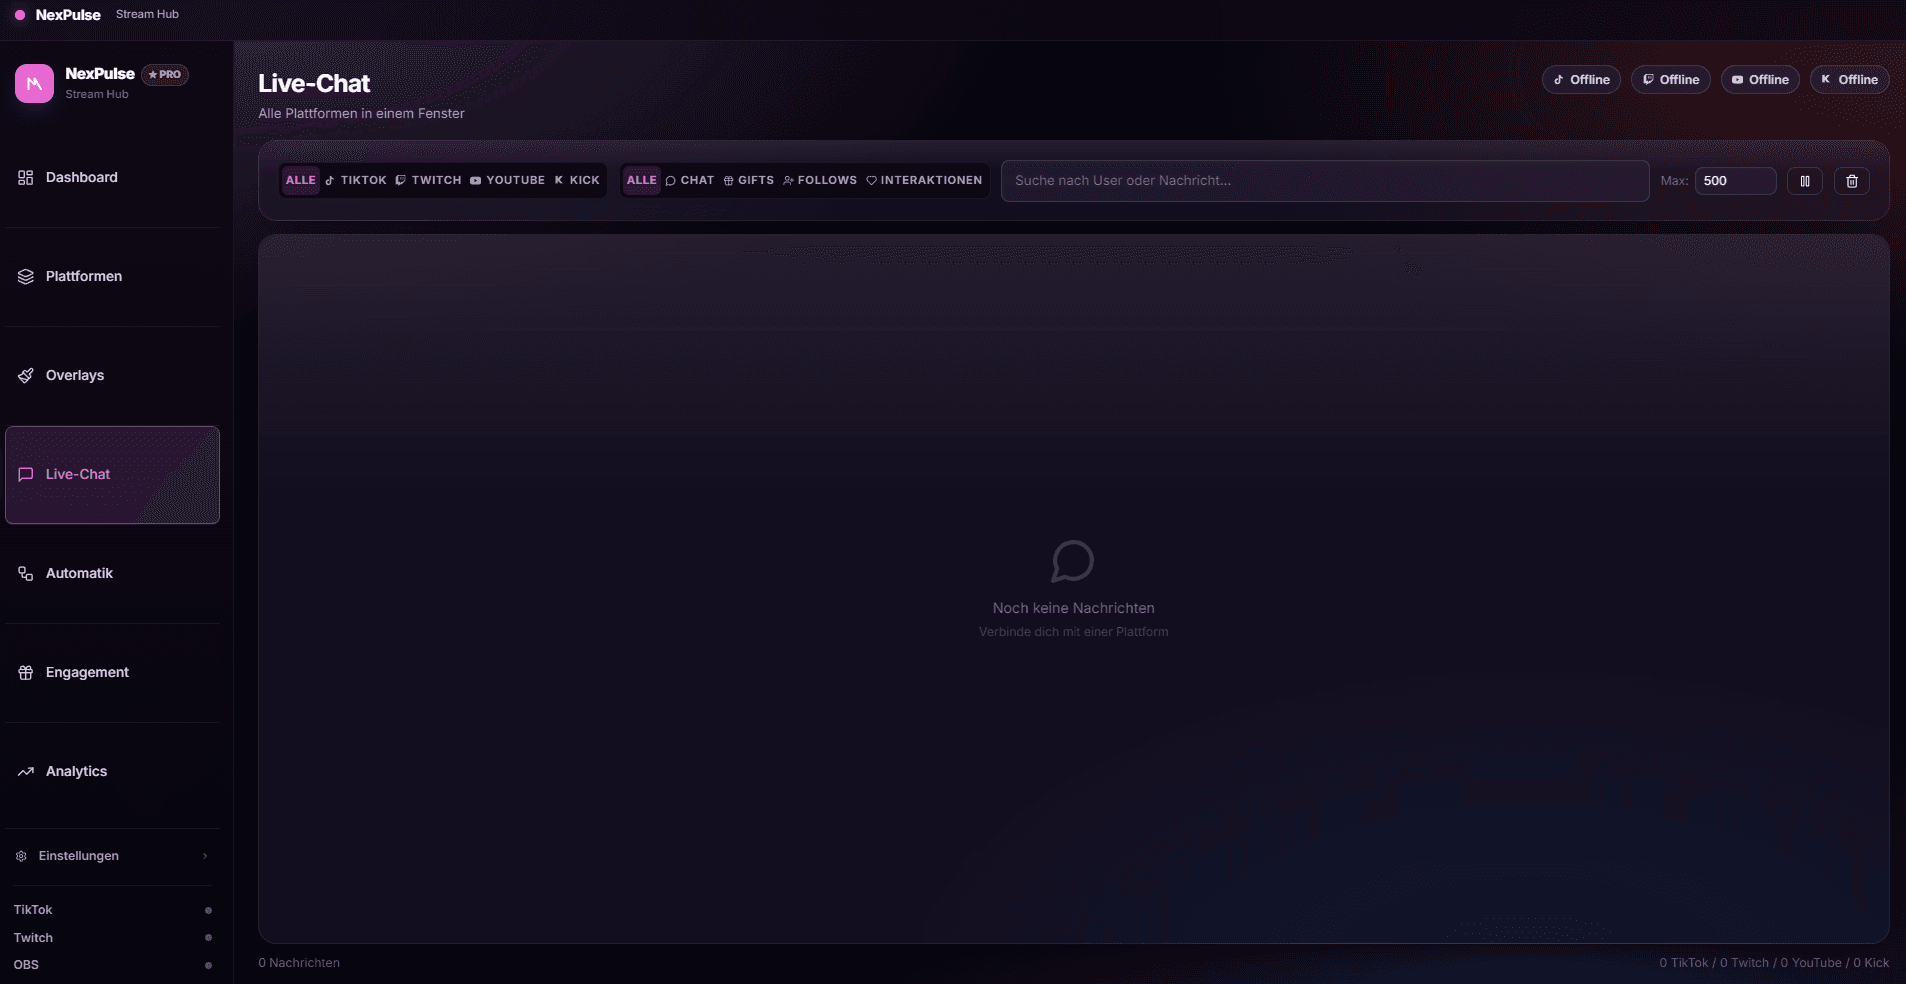The image size is (1906, 984).
Task: Clear chat with the trash icon
Action: click(1852, 181)
